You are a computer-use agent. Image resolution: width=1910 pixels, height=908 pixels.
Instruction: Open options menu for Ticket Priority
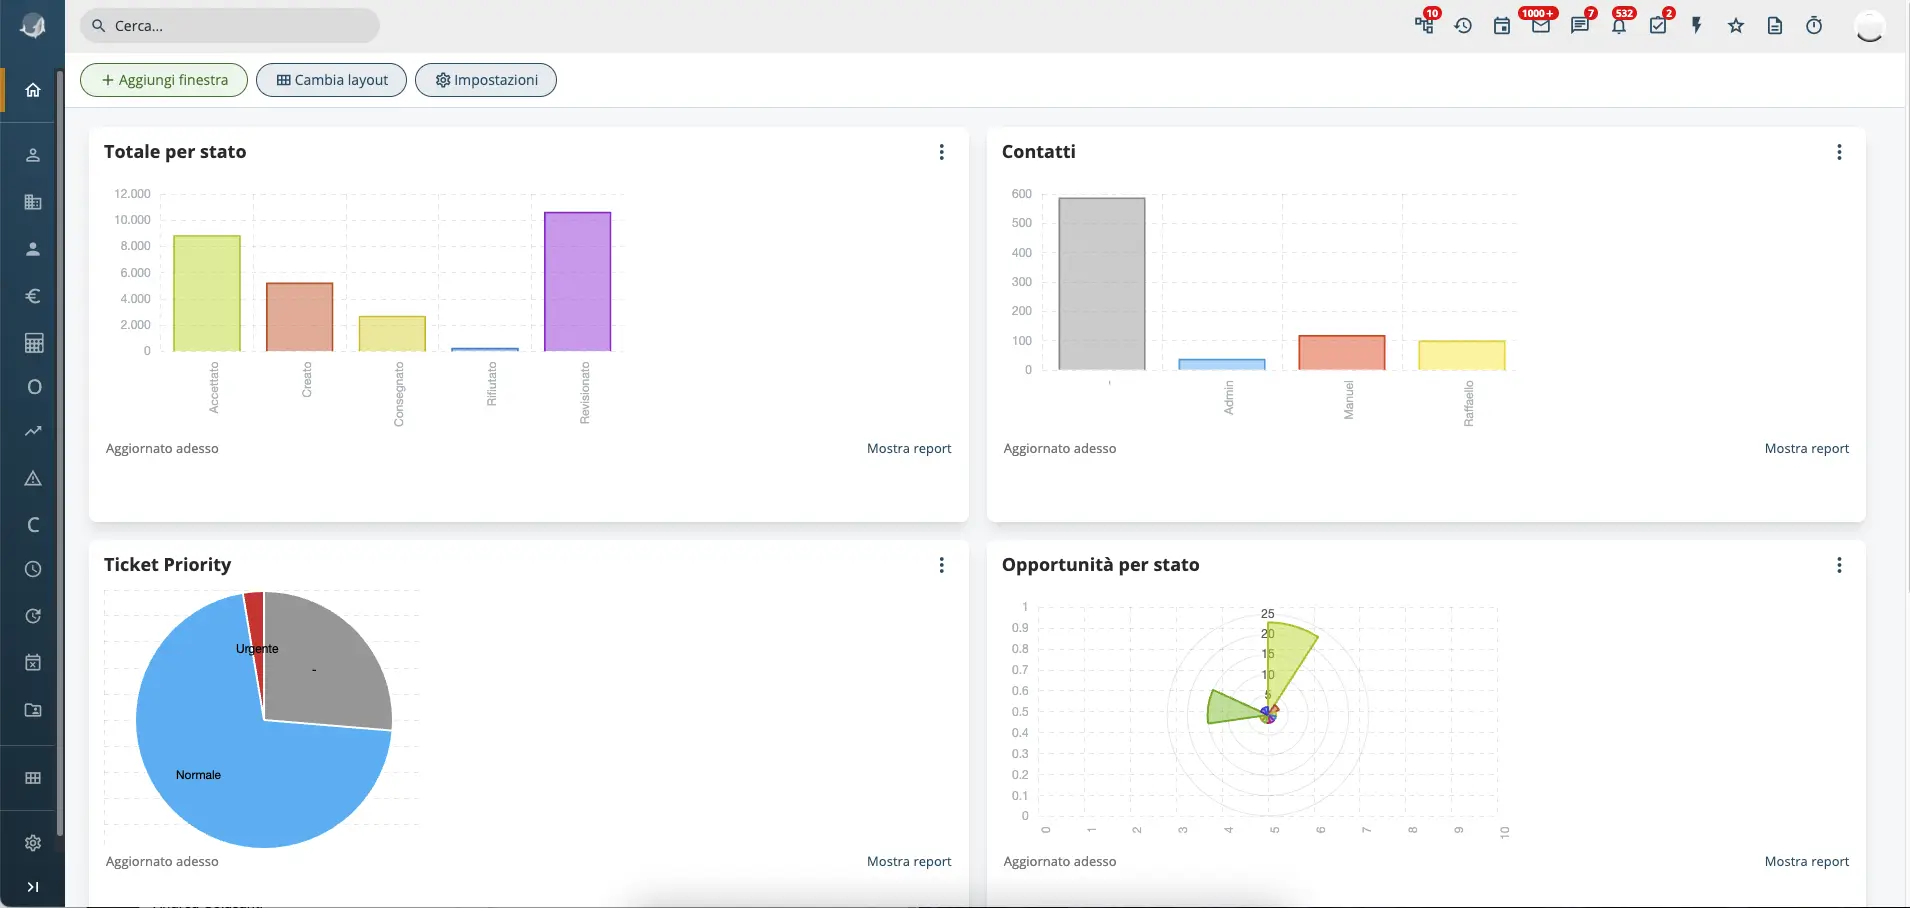pyautogui.click(x=941, y=565)
